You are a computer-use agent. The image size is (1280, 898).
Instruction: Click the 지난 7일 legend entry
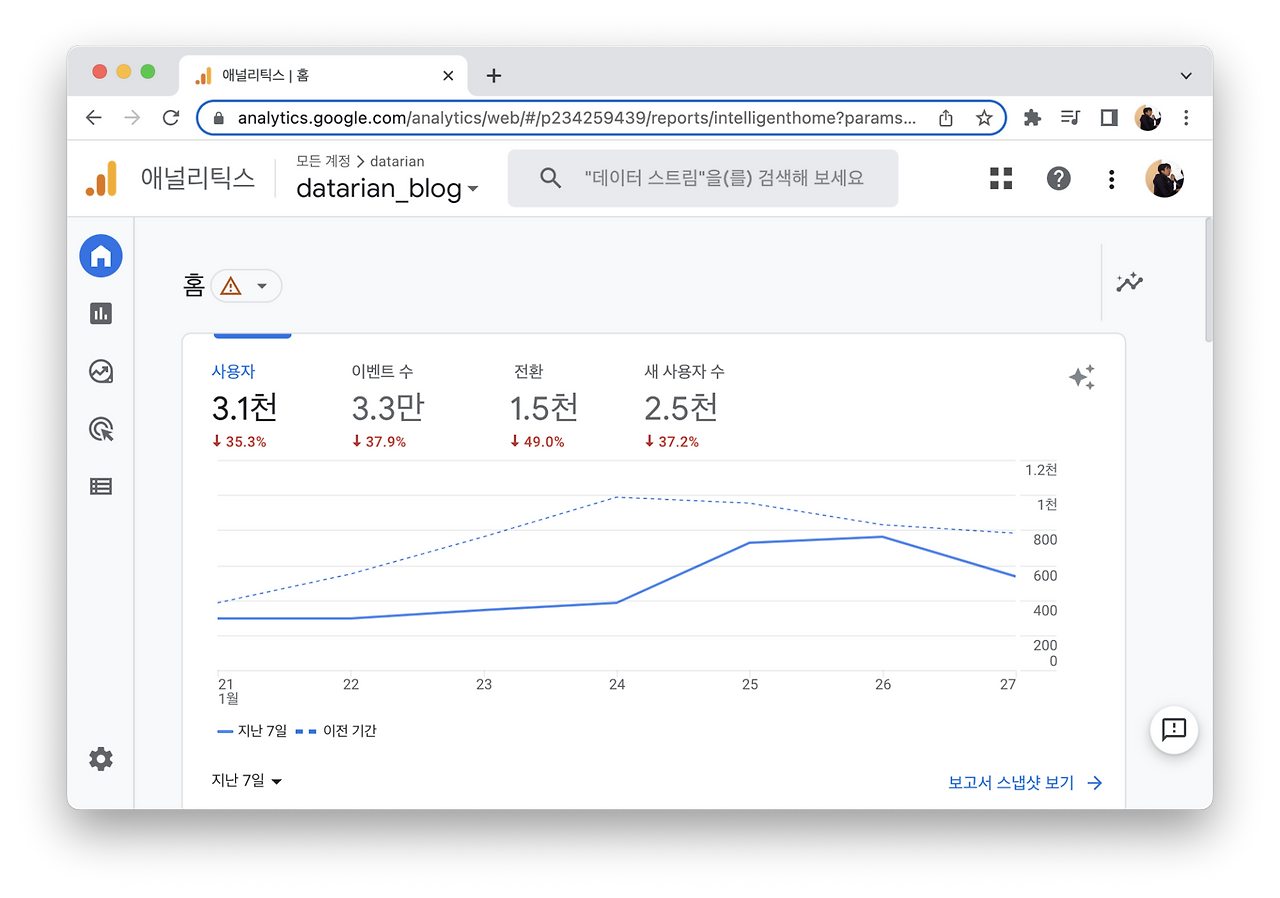[252, 731]
